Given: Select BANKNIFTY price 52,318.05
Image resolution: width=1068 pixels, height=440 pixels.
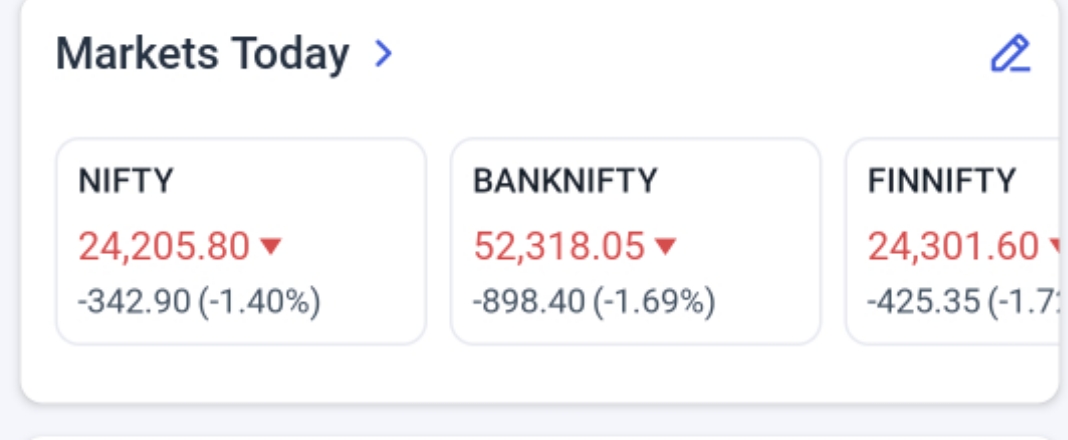Looking at the screenshot, I should (560, 246).
